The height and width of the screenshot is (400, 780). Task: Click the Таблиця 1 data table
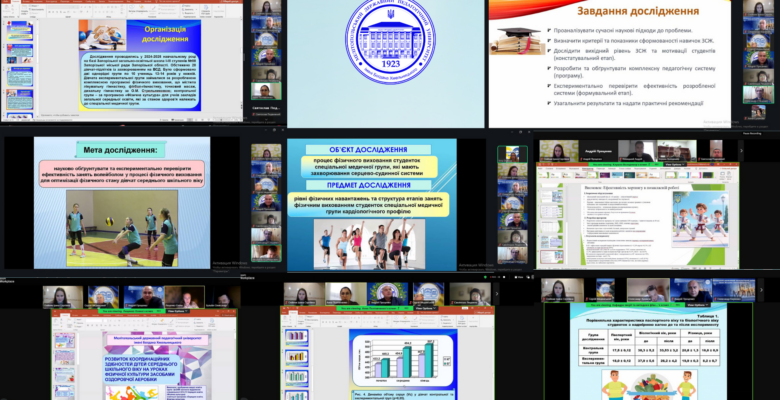click(661, 350)
